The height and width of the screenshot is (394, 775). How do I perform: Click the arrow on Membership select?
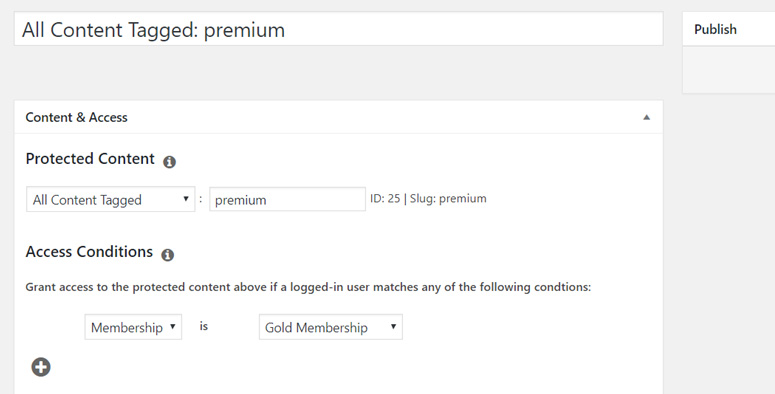(x=172, y=326)
